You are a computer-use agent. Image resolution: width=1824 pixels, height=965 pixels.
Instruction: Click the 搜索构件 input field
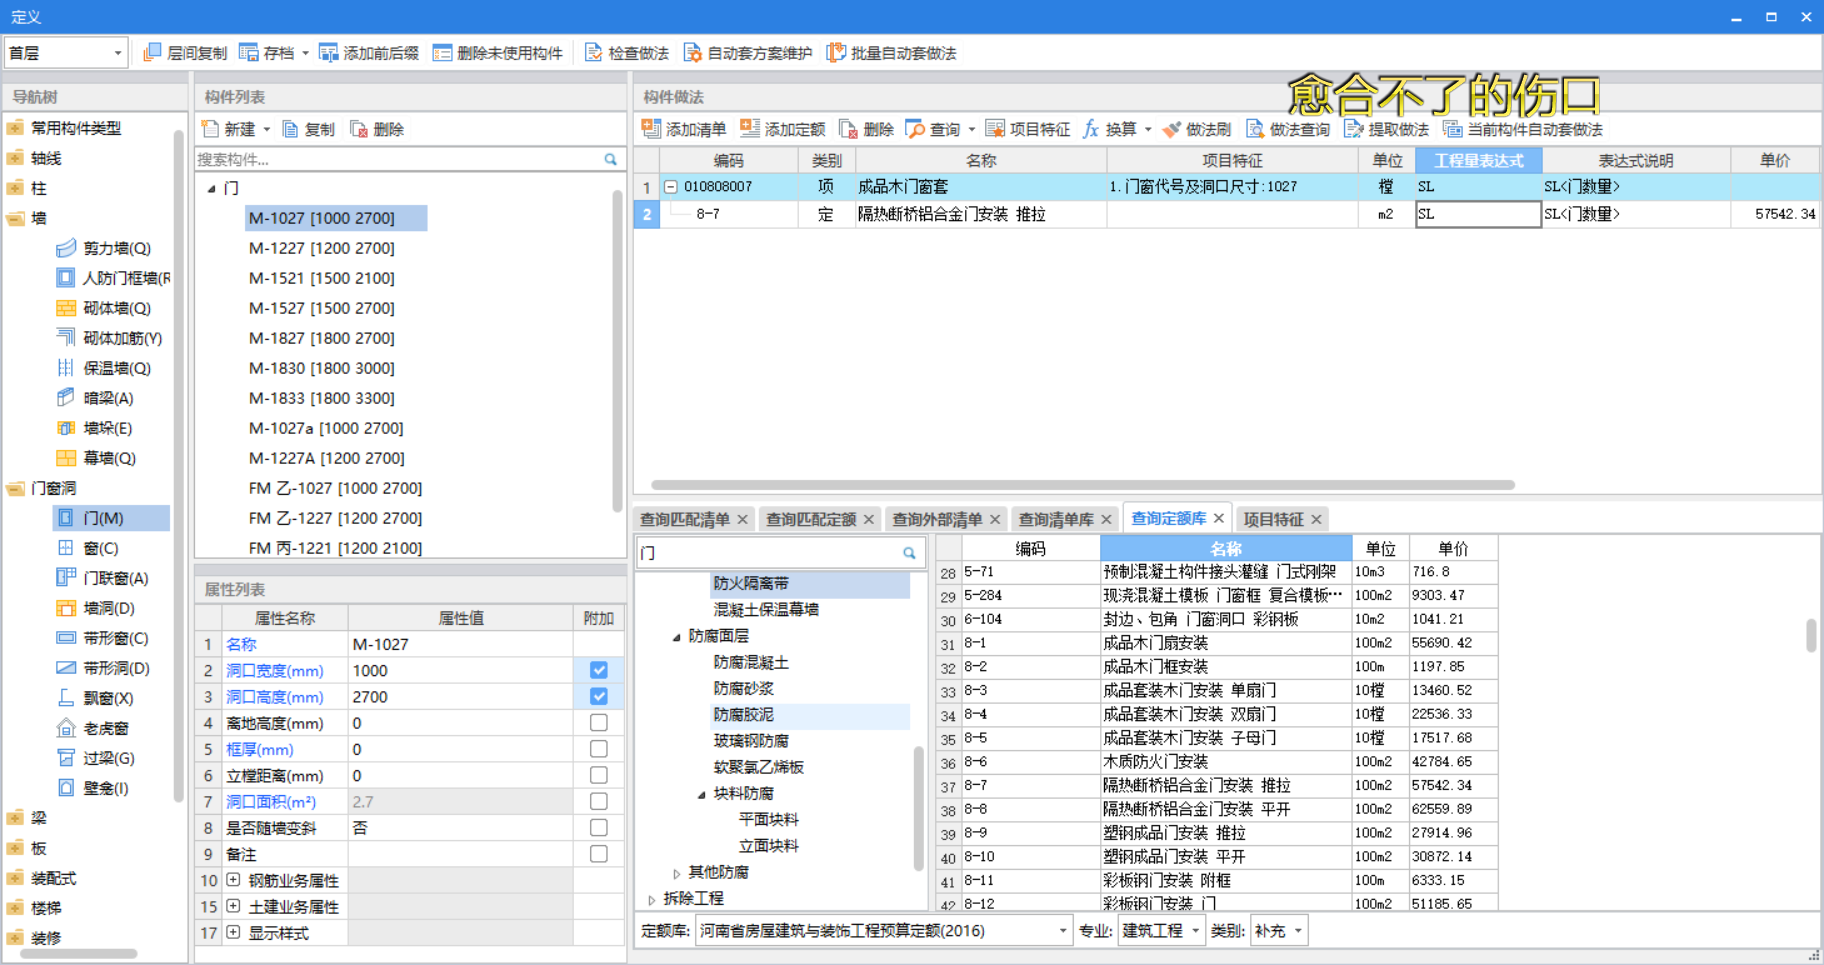[x=398, y=159]
